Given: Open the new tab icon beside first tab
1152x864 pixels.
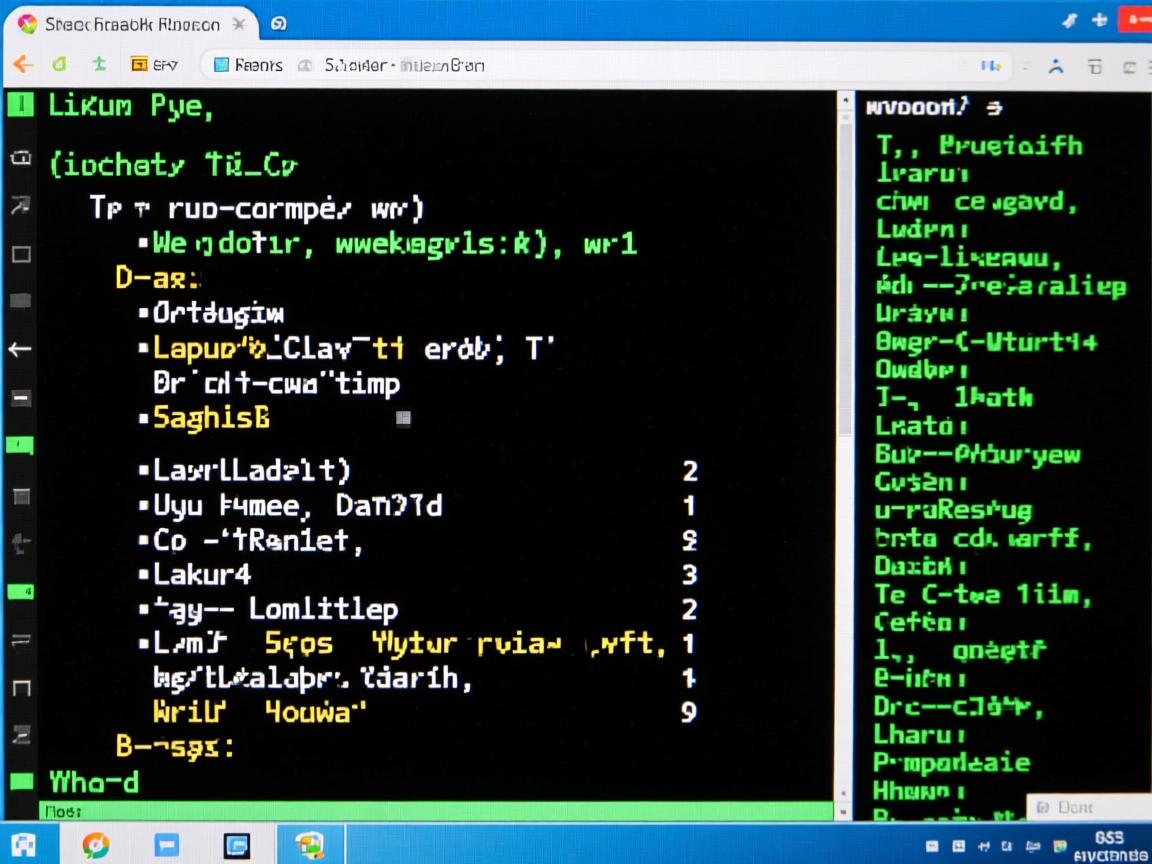Looking at the screenshot, I should (x=279, y=24).
